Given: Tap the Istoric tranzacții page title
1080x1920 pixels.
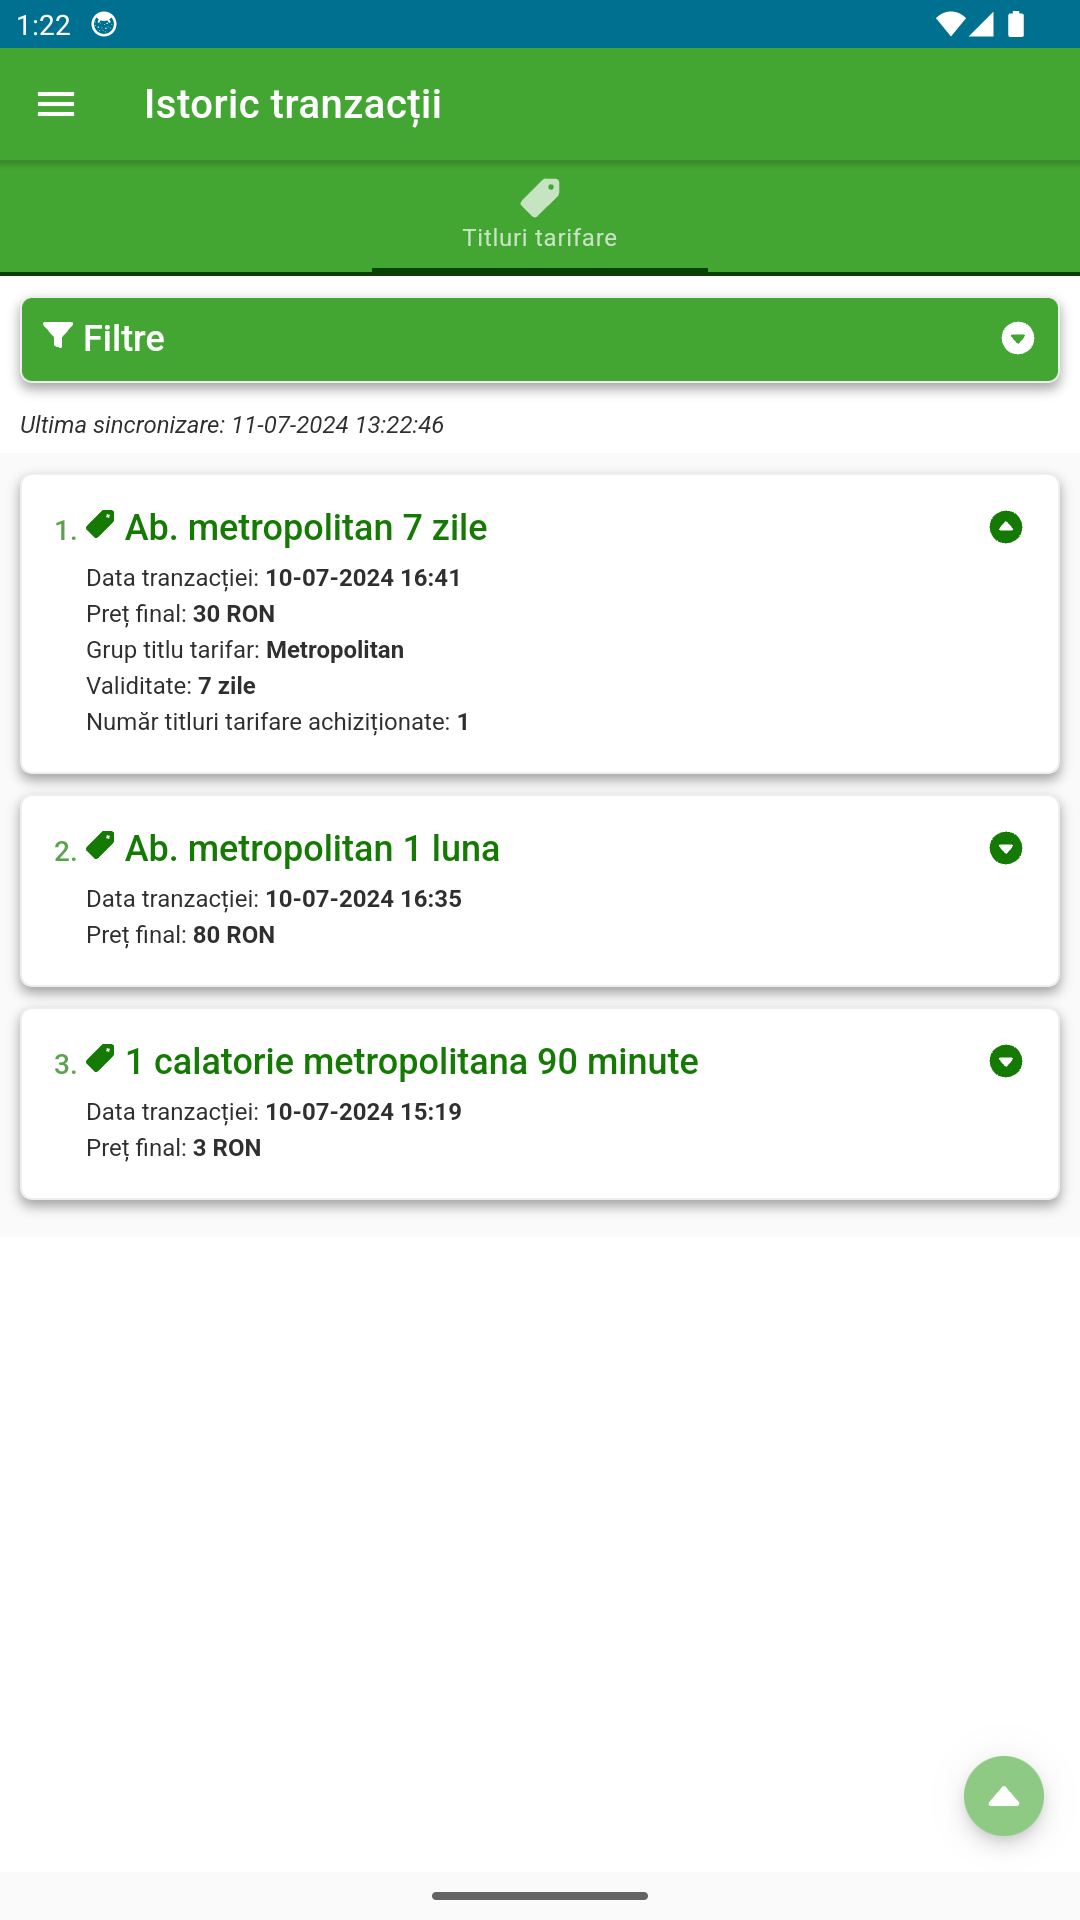Looking at the screenshot, I should (293, 104).
